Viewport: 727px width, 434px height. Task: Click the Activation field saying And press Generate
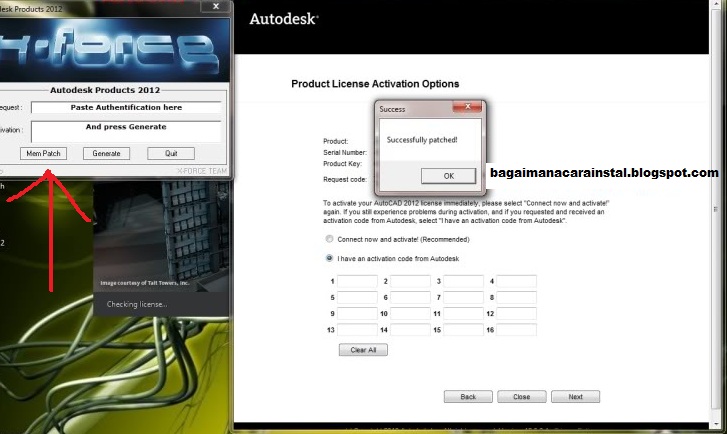coord(126,132)
